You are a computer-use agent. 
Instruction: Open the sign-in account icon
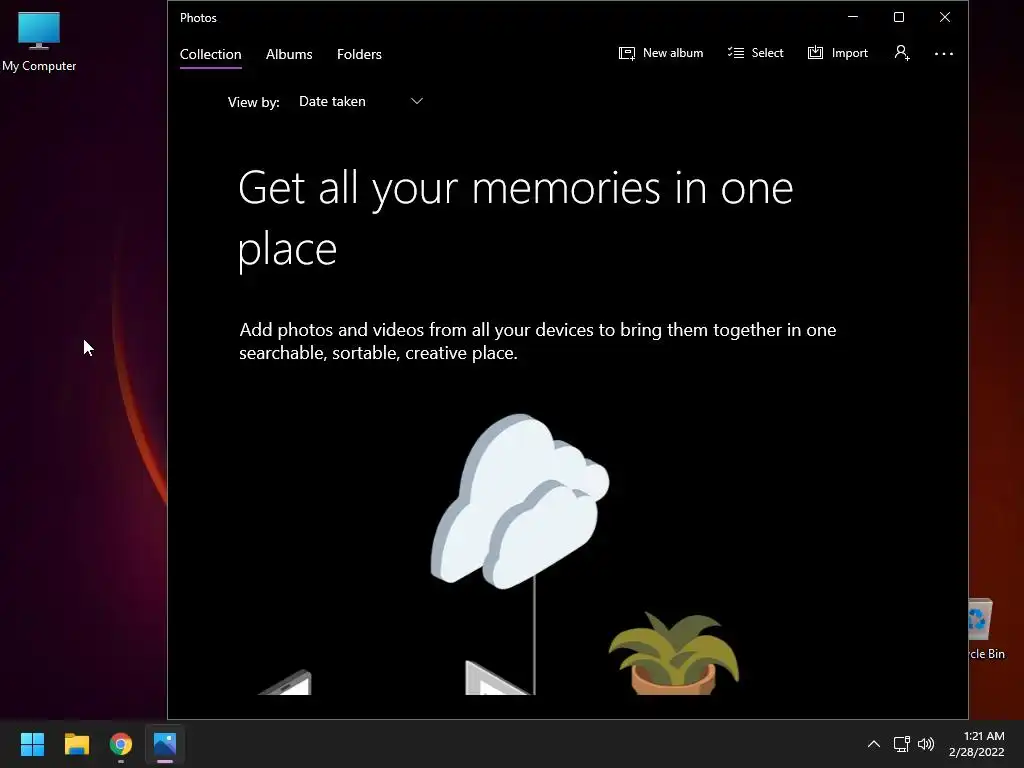tap(902, 53)
